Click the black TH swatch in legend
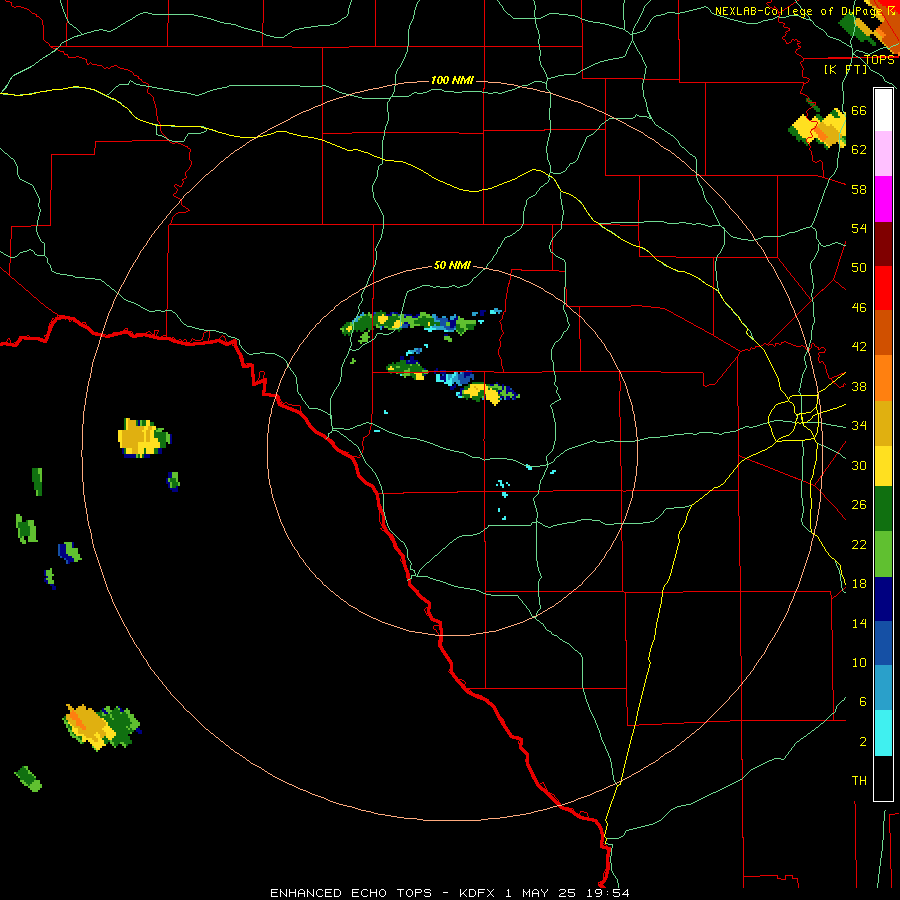 click(883, 778)
